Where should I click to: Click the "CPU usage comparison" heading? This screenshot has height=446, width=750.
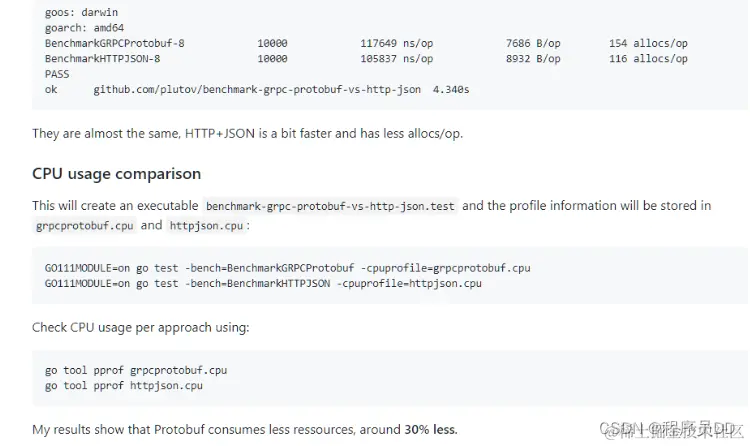click(x=116, y=174)
